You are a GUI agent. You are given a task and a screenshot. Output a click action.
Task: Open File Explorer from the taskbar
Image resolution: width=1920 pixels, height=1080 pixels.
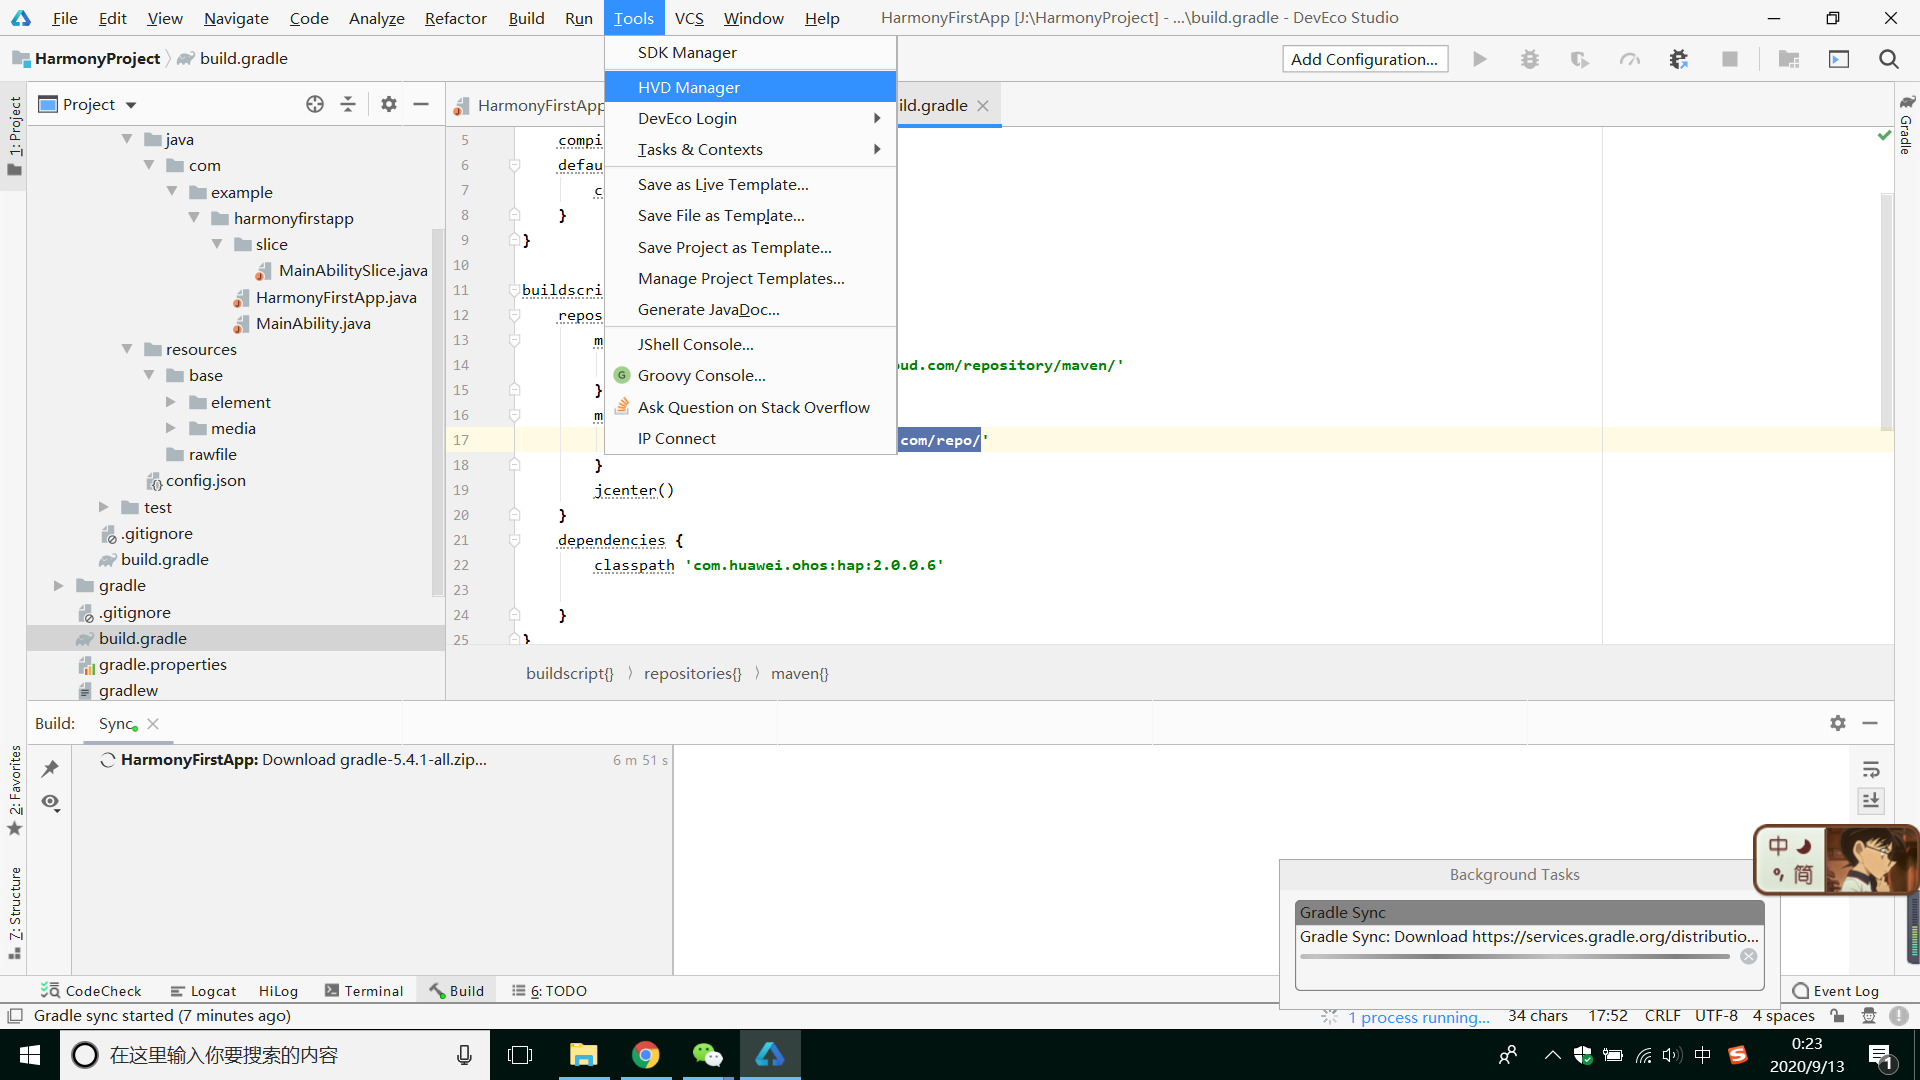583,1055
